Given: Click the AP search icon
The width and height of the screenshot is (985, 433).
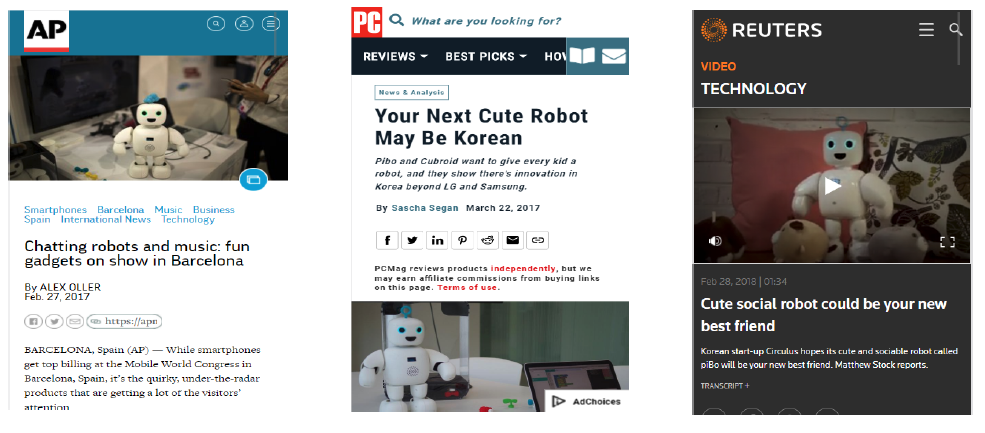Looking at the screenshot, I should 215,24.
